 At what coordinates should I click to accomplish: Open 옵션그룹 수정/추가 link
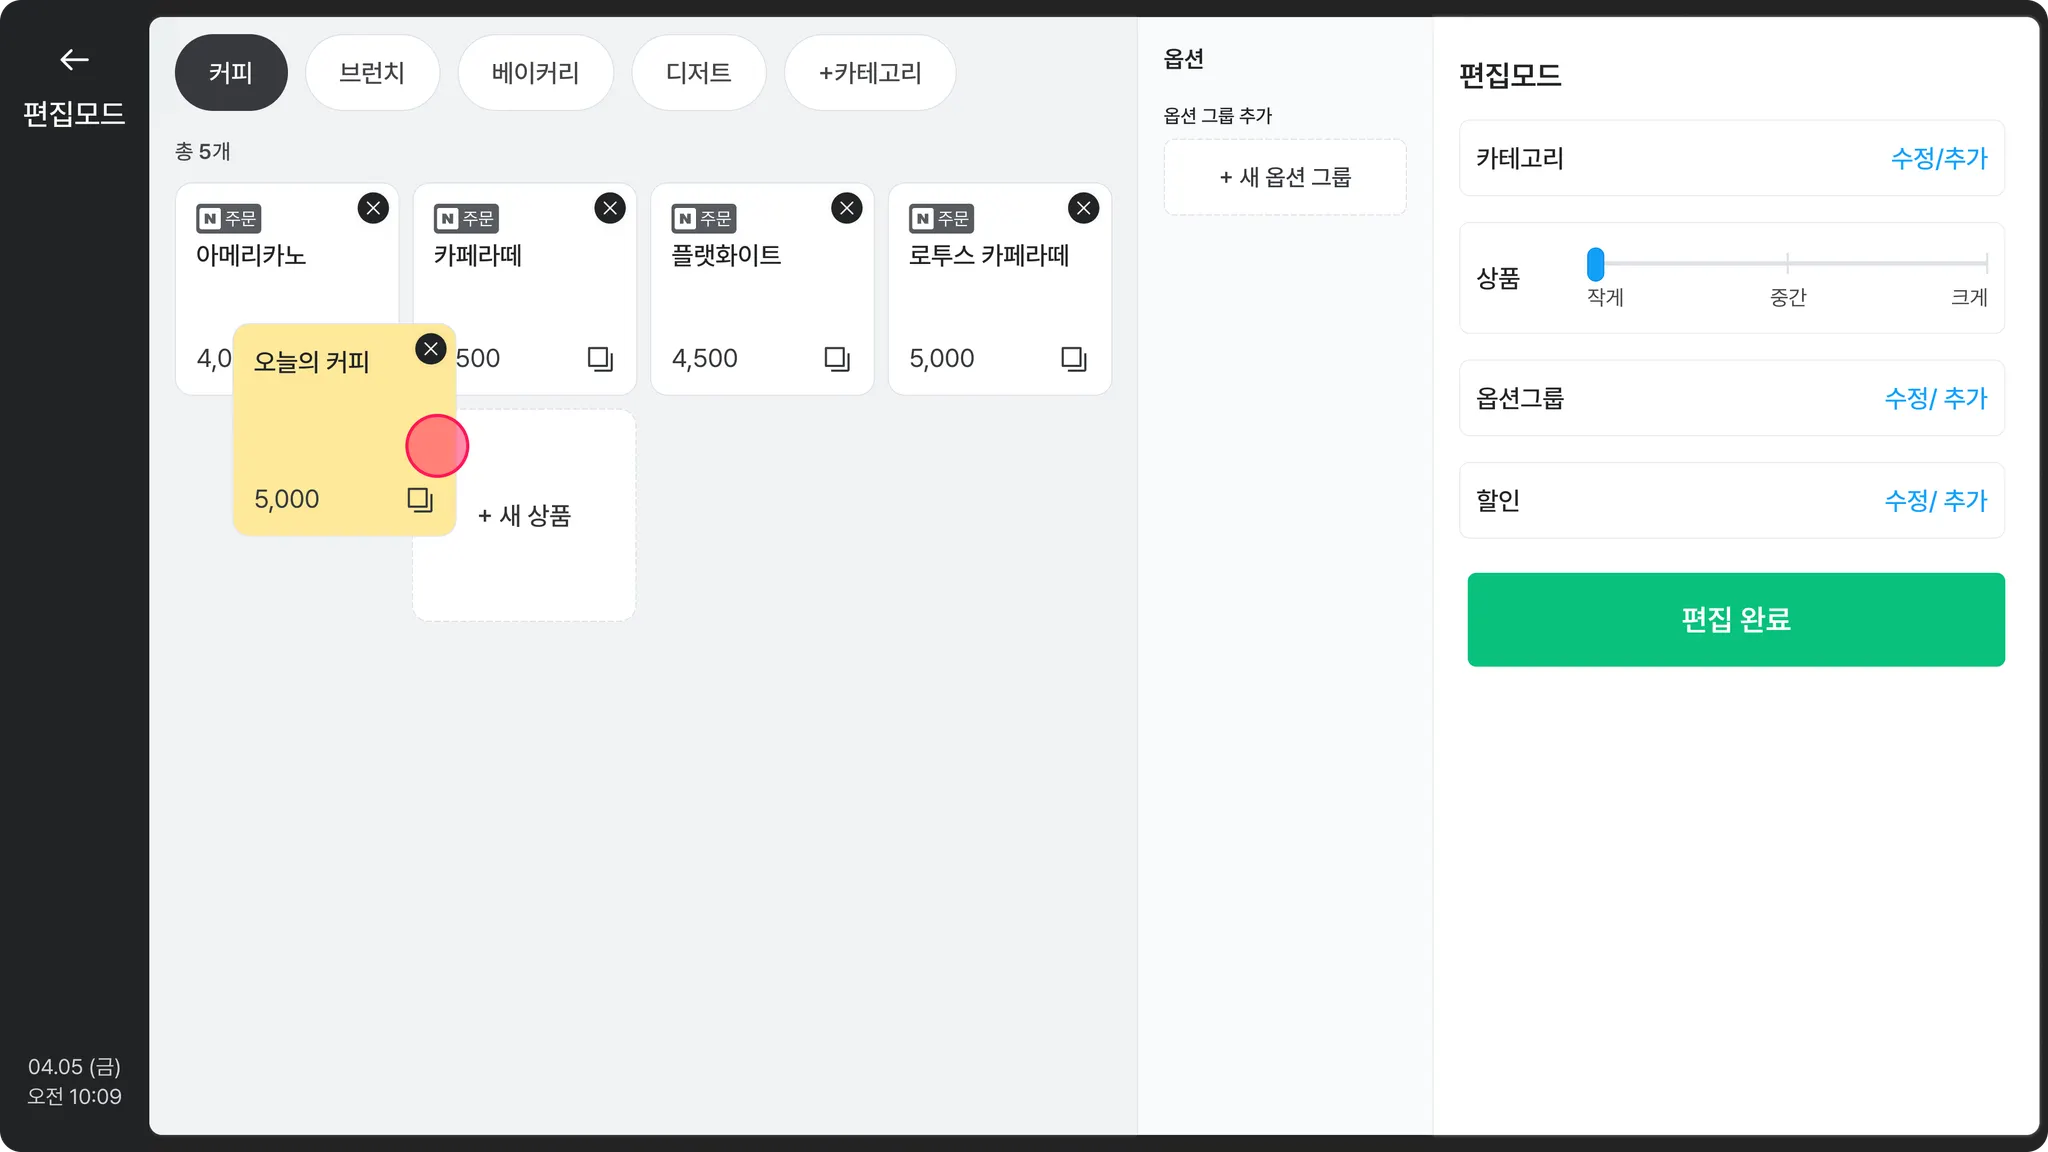[1935, 399]
